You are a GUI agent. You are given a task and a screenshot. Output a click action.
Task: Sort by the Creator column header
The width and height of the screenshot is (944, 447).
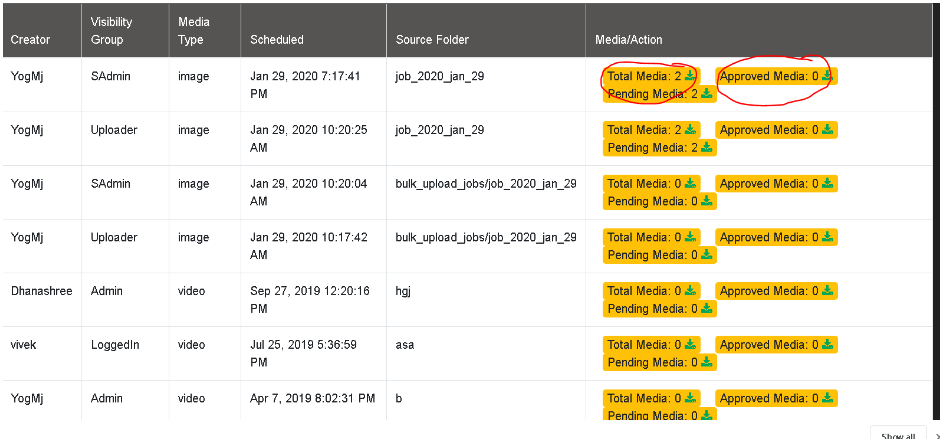[x=30, y=40]
